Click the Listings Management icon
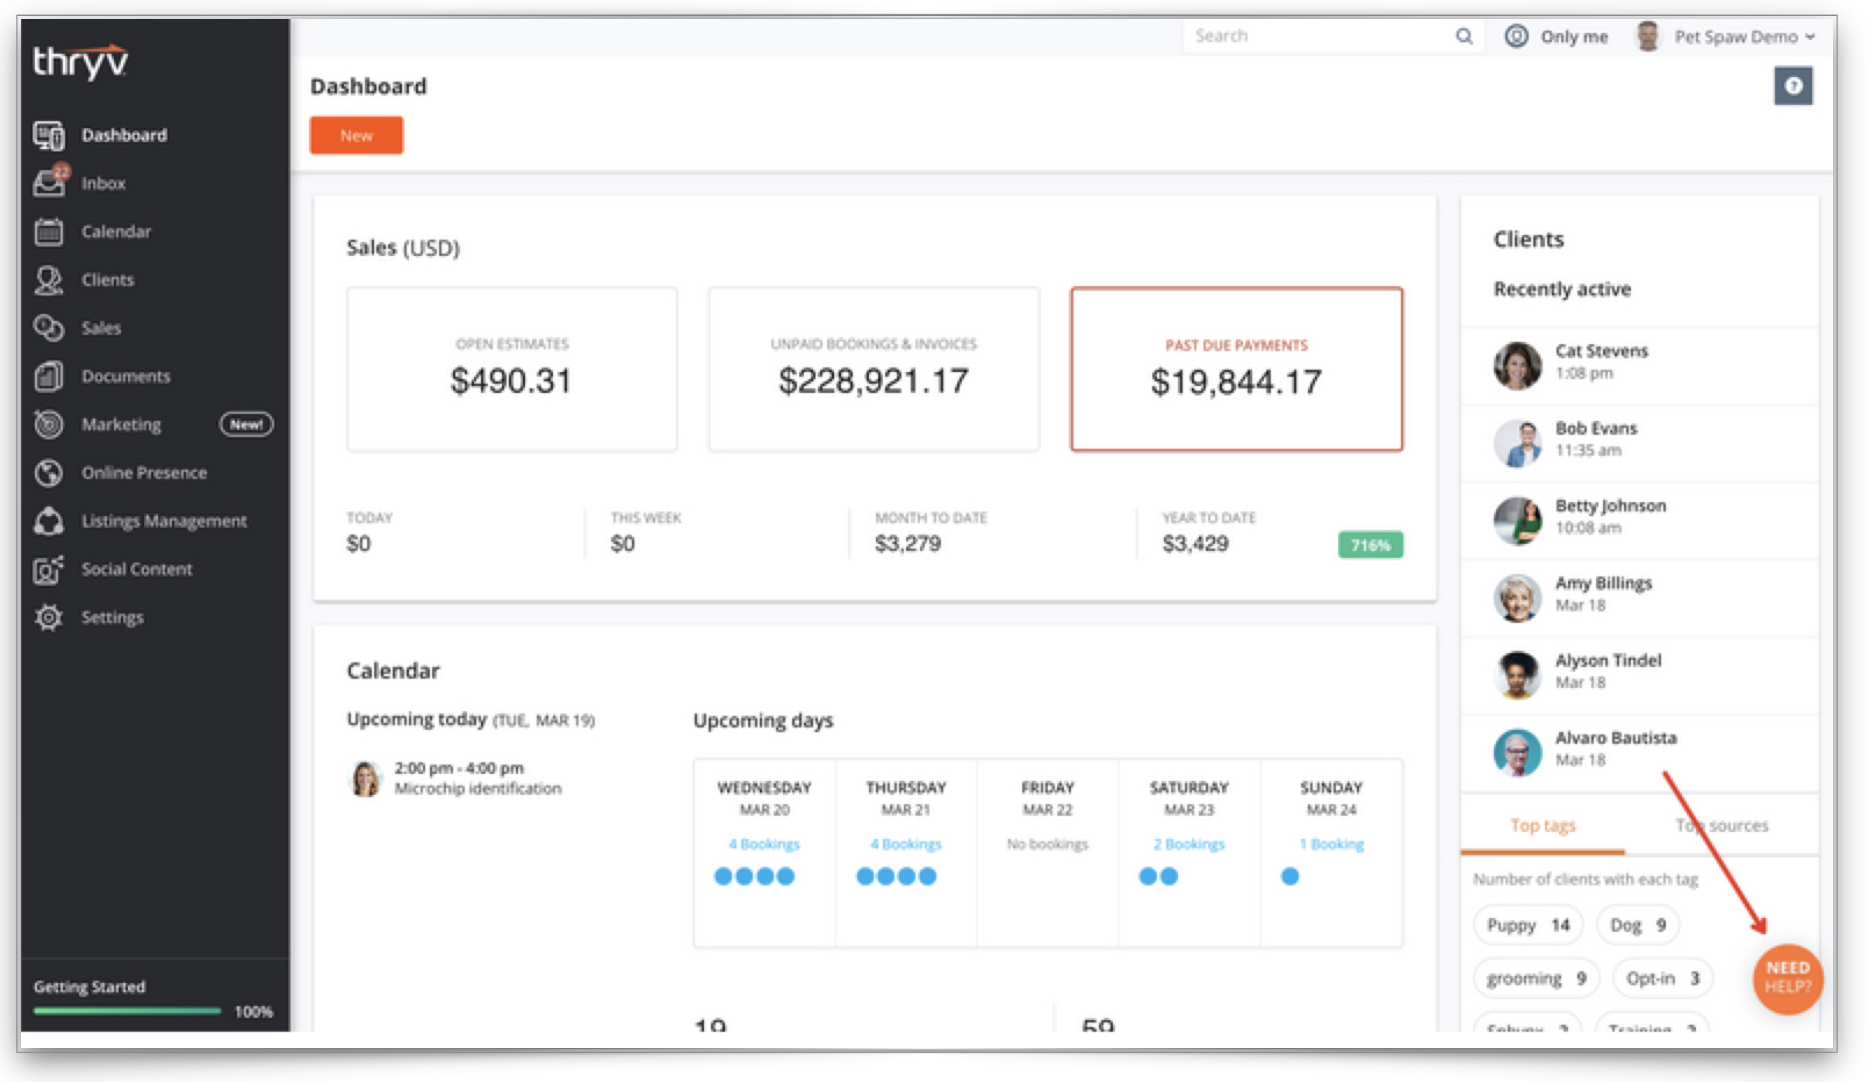 (49, 521)
